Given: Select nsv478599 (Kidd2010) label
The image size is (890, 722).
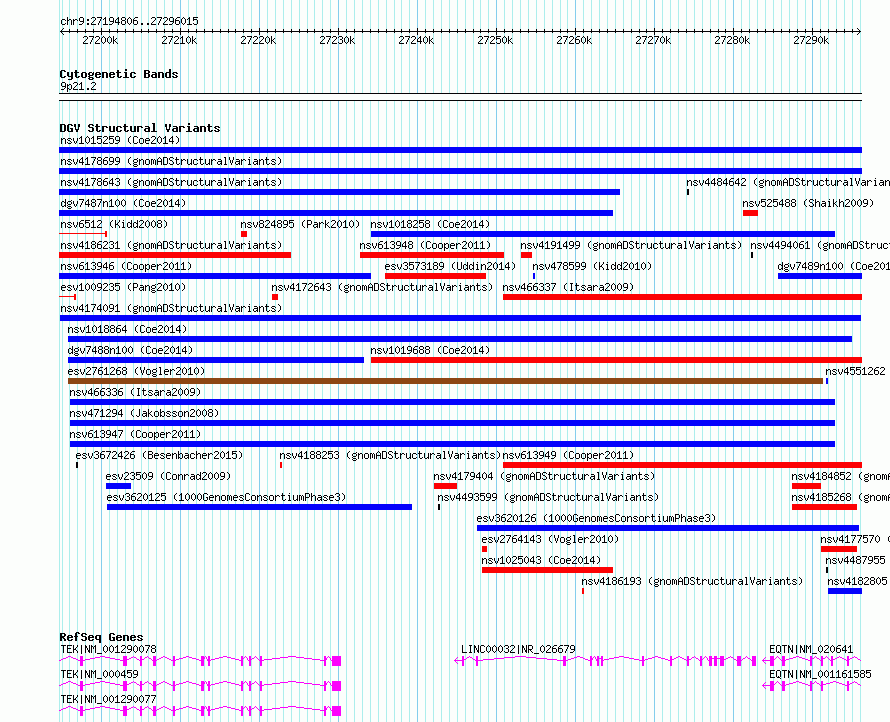Looking at the screenshot, I should (592, 266).
